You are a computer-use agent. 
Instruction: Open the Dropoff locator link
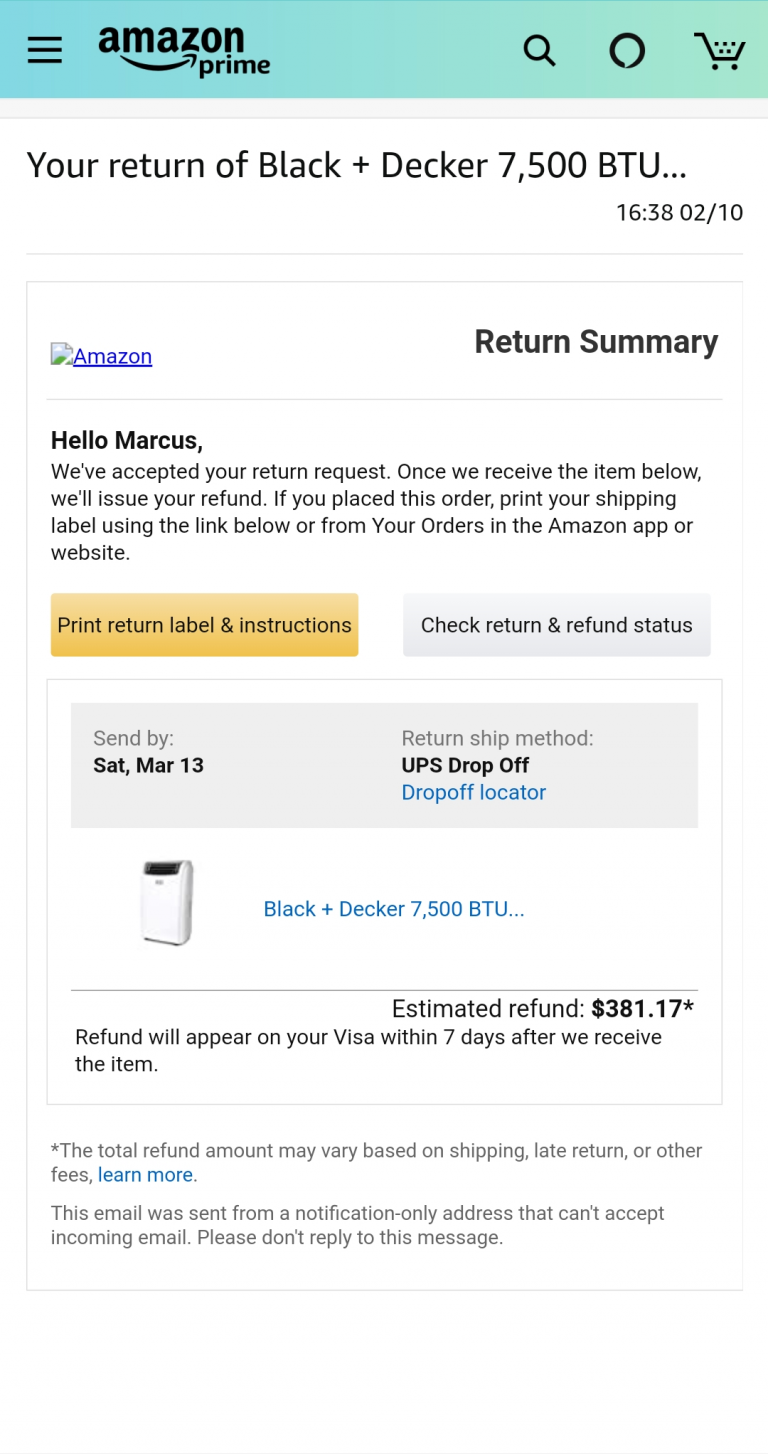pos(473,792)
